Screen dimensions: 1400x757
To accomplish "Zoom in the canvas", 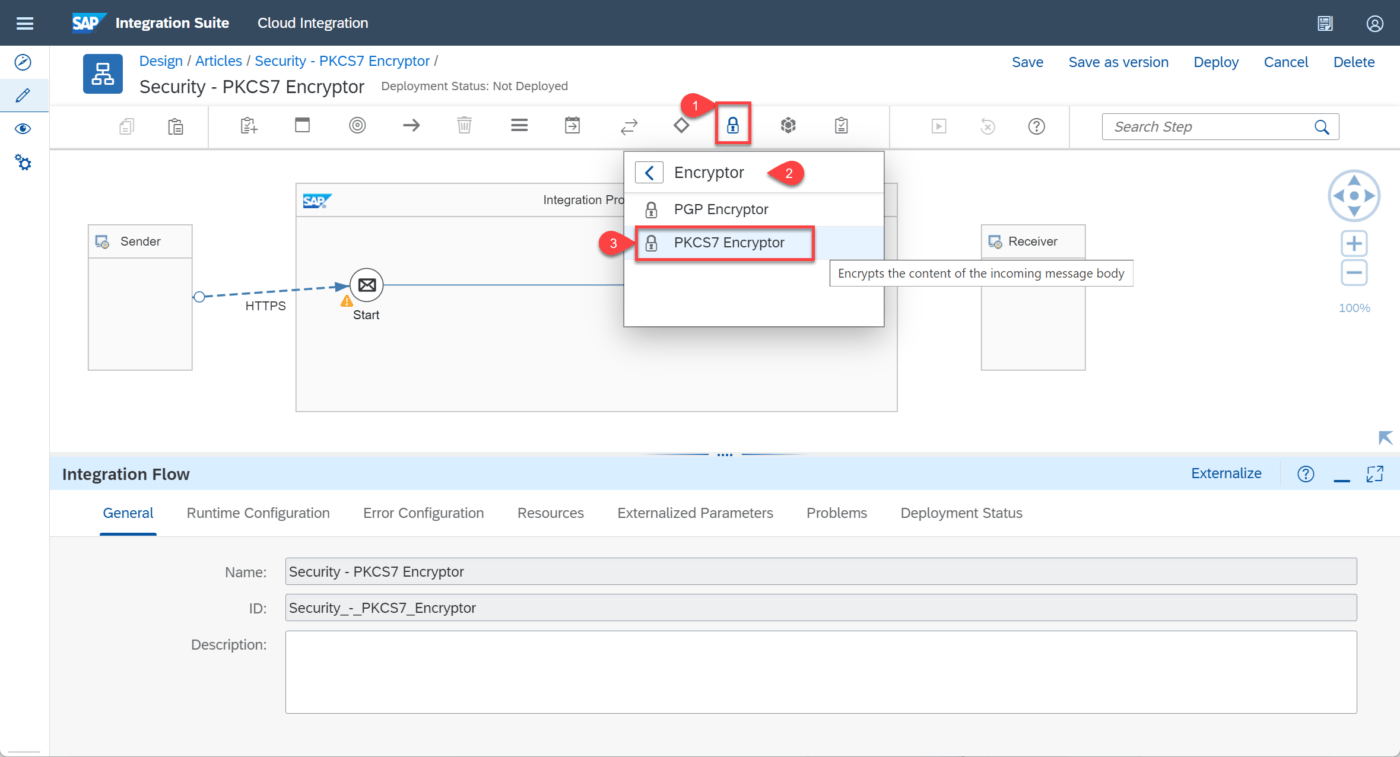I will click(1354, 243).
